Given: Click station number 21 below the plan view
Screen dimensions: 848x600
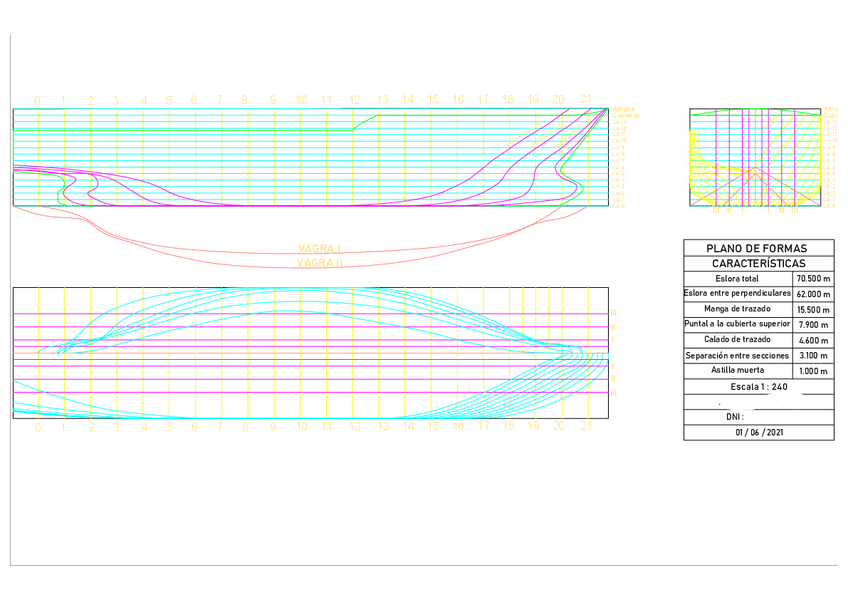Looking at the screenshot, I should (587, 427).
